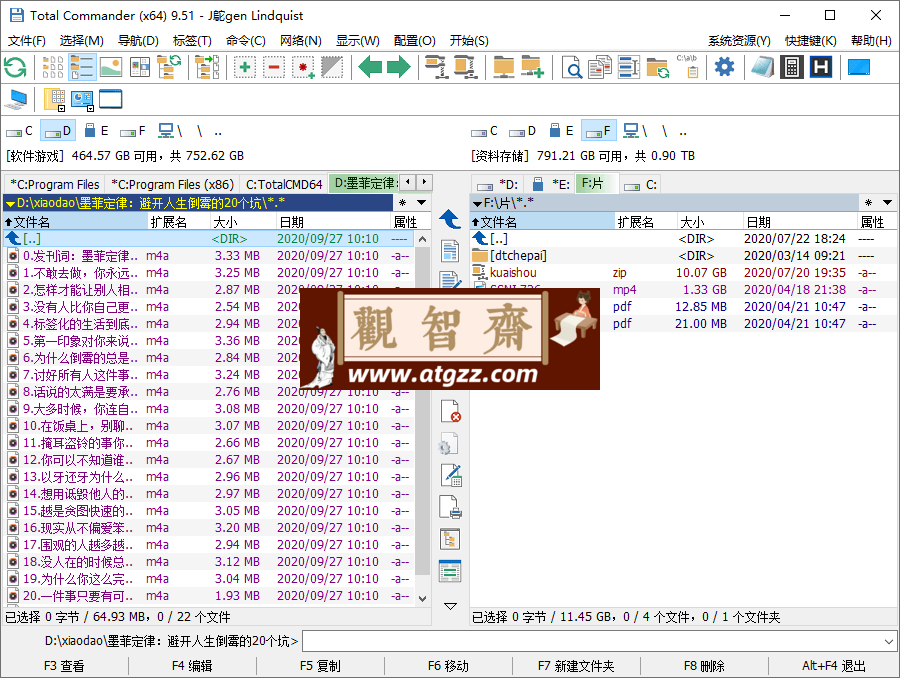Toggle the quick view panel icon

139,67
